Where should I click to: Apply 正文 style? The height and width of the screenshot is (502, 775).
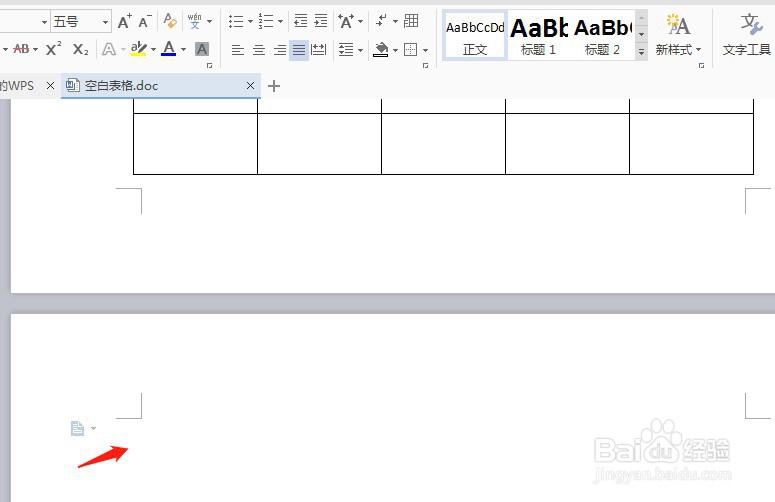[475, 37]
